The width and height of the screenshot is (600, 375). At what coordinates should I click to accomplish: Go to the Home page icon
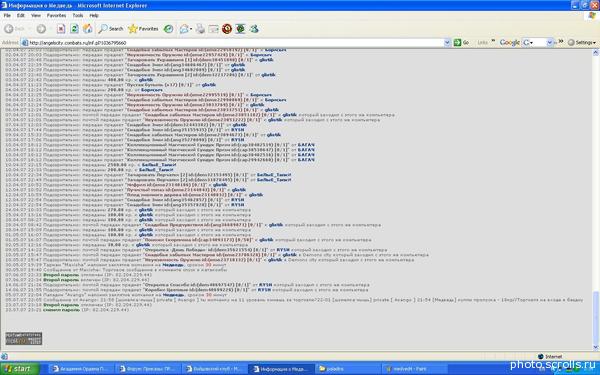point(88,29)
